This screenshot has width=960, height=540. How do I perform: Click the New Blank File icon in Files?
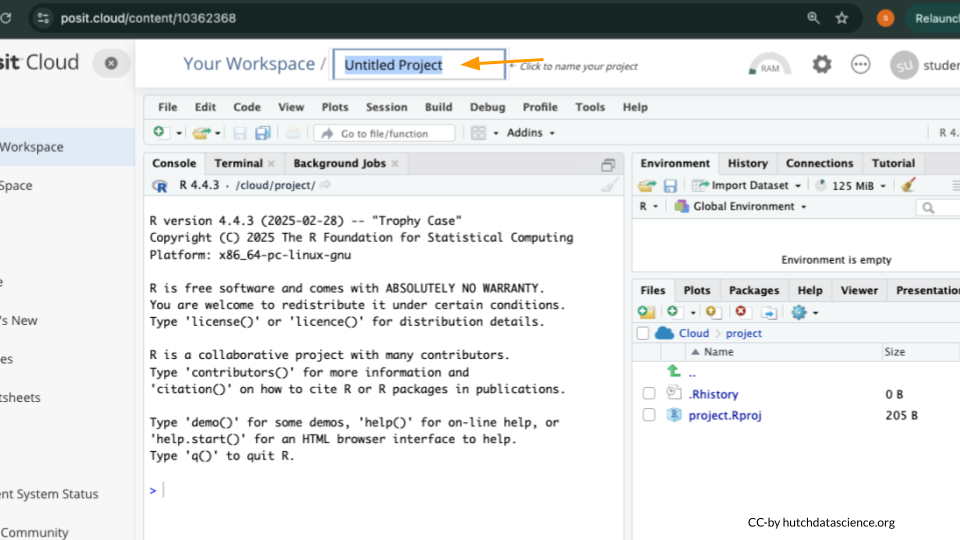coord(673,312)
